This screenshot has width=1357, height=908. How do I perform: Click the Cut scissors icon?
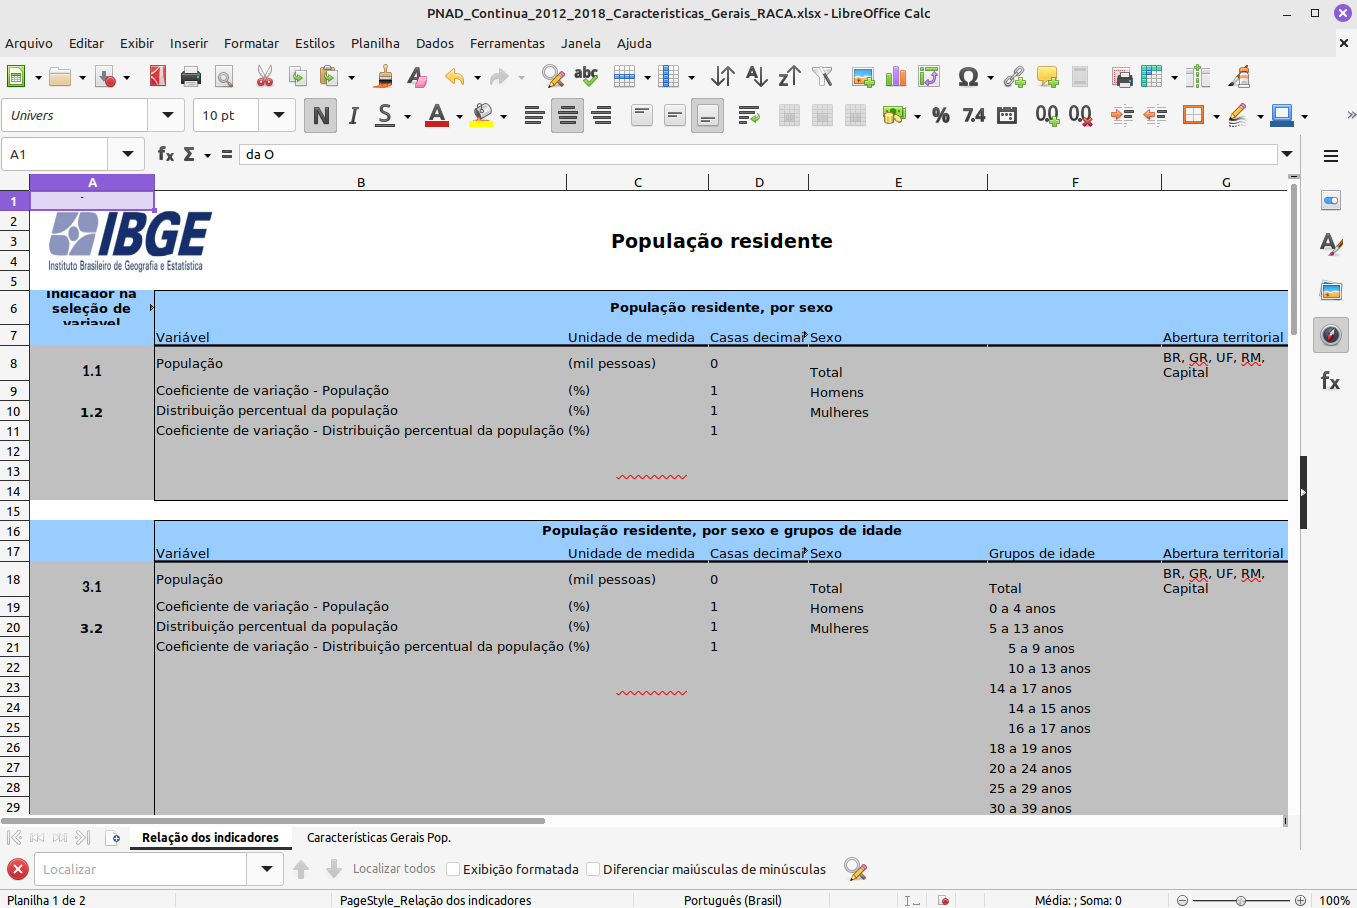(x=265, y=77)
